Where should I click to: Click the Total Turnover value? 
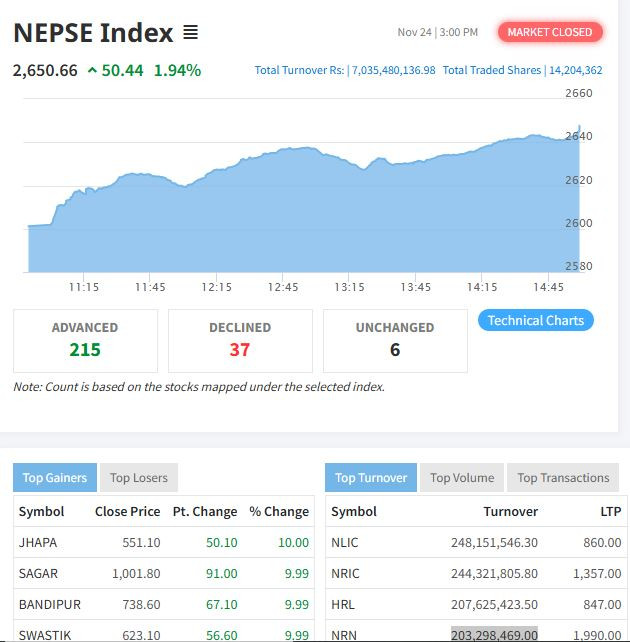coord(393,71)
